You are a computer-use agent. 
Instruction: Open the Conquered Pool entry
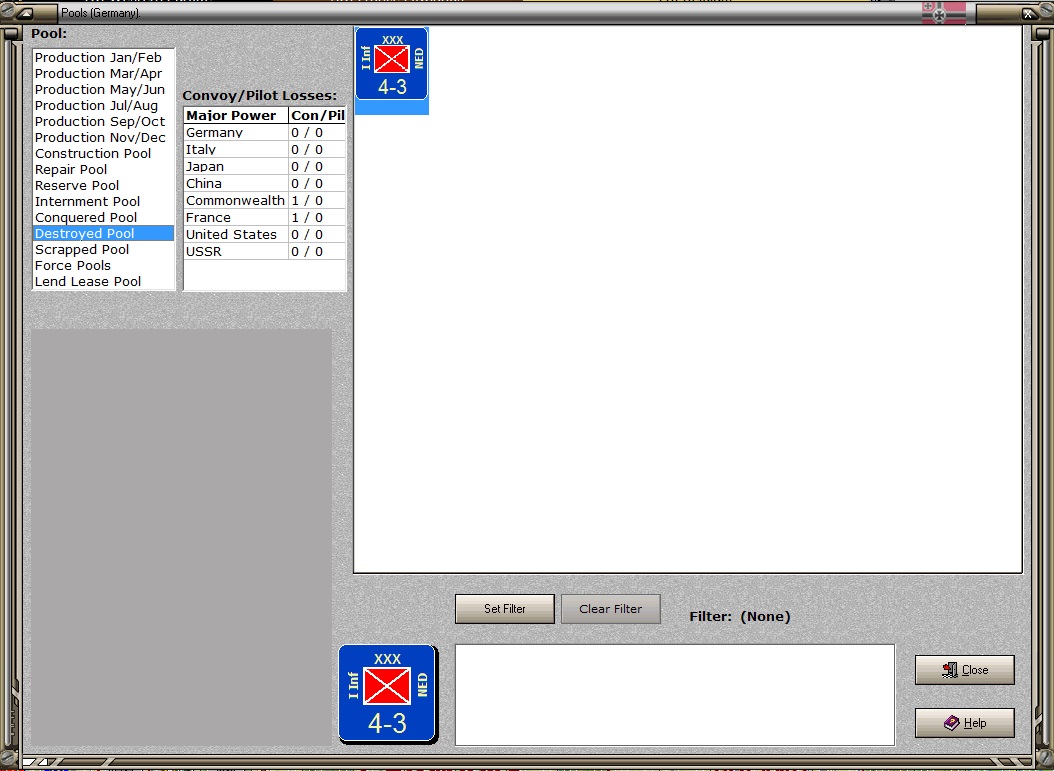[x=104, y=218]
